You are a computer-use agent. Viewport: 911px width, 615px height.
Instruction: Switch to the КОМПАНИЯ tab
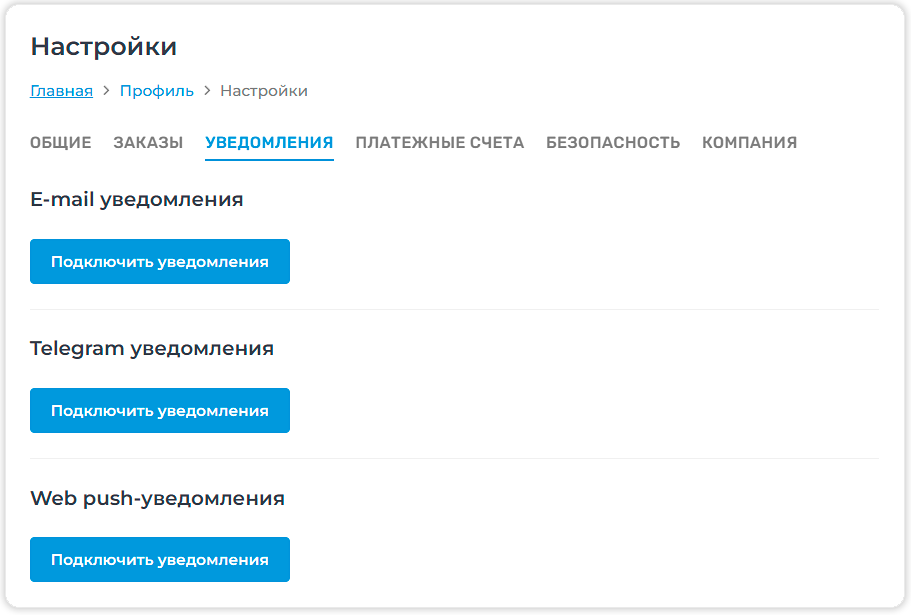pos(749,143)
